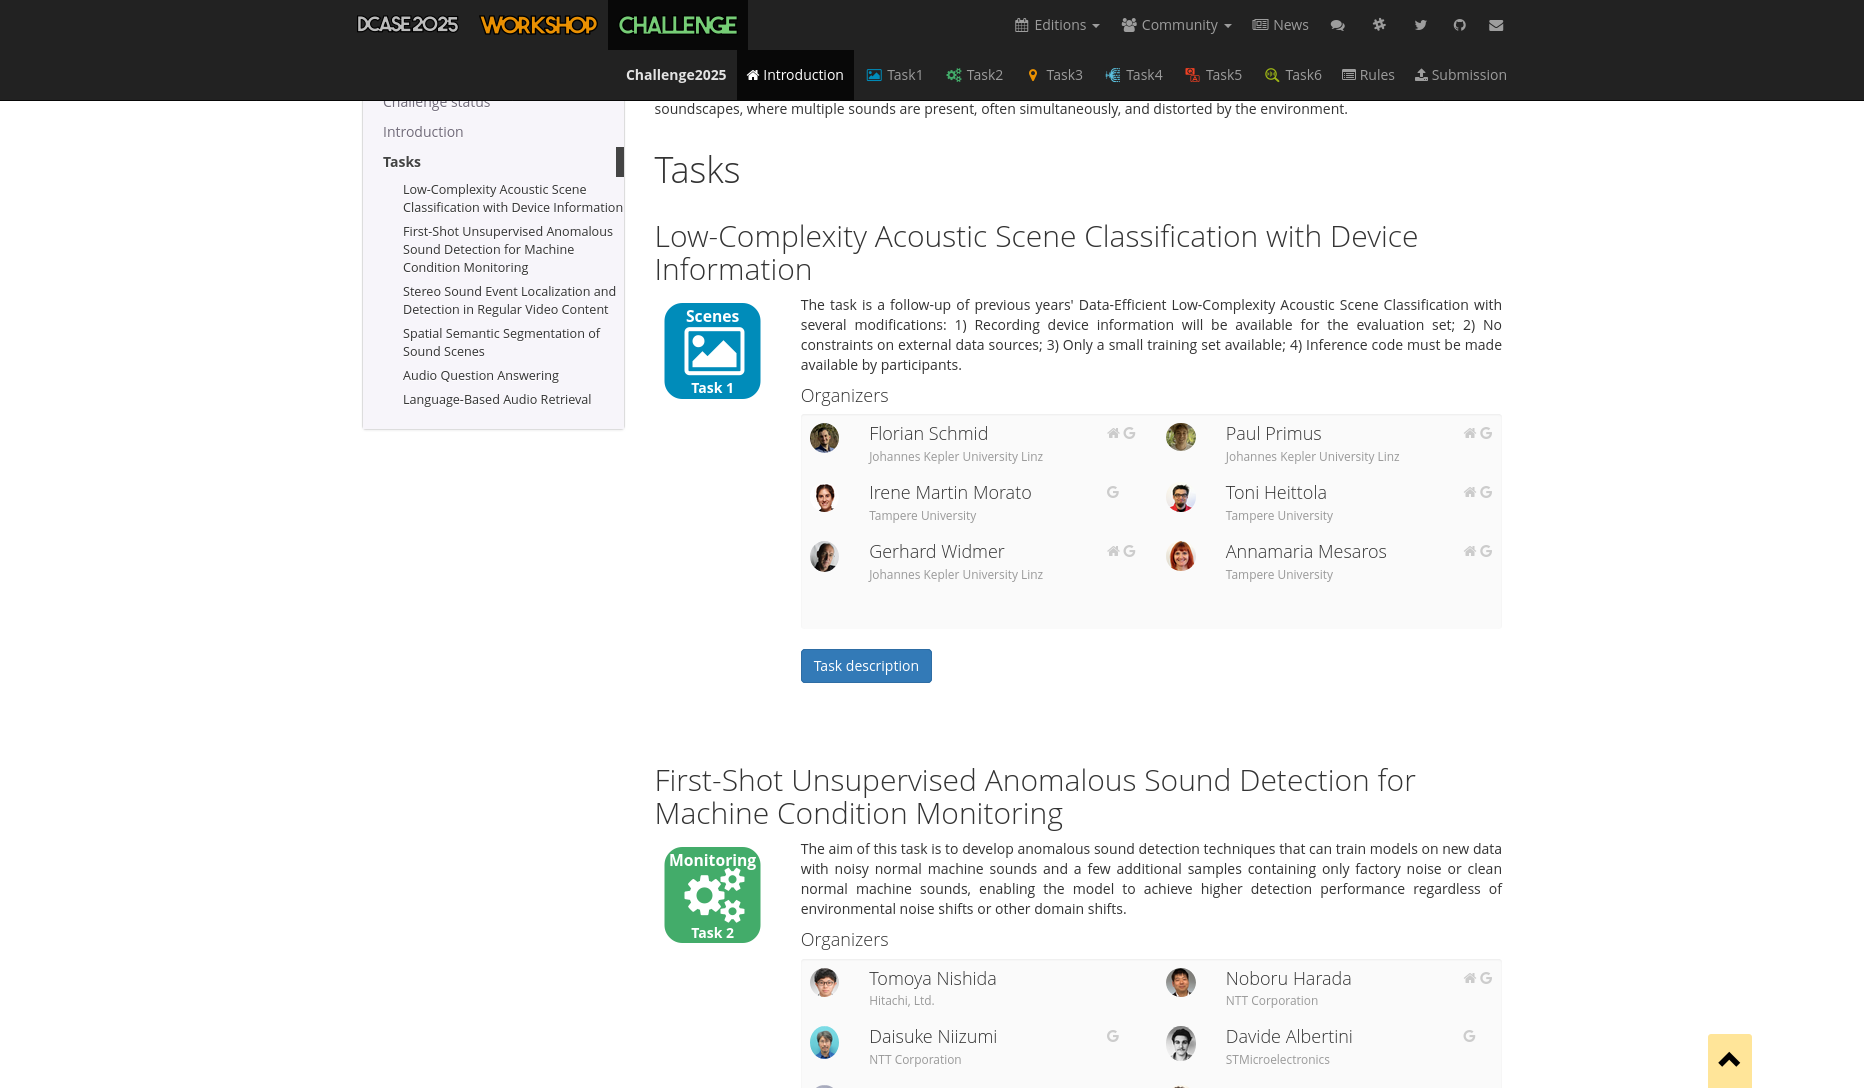Go to Task6 in the navigation bar

coord(1293,75)
